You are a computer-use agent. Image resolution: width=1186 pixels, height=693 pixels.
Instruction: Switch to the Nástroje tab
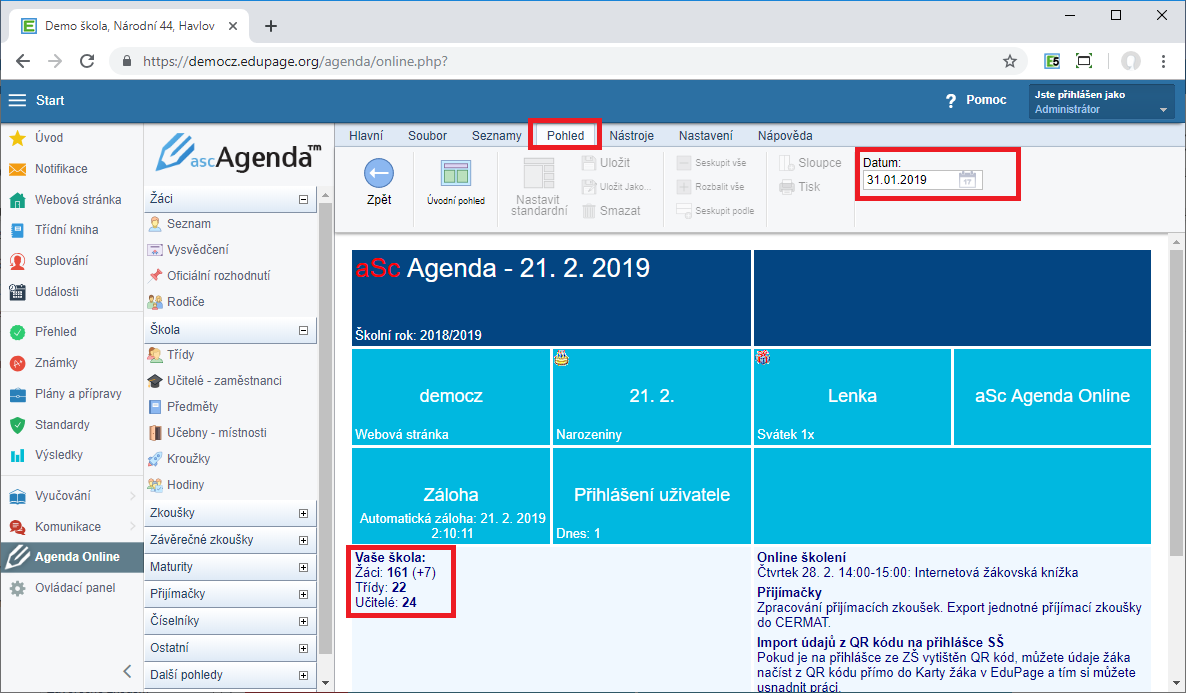coord(632,135)
